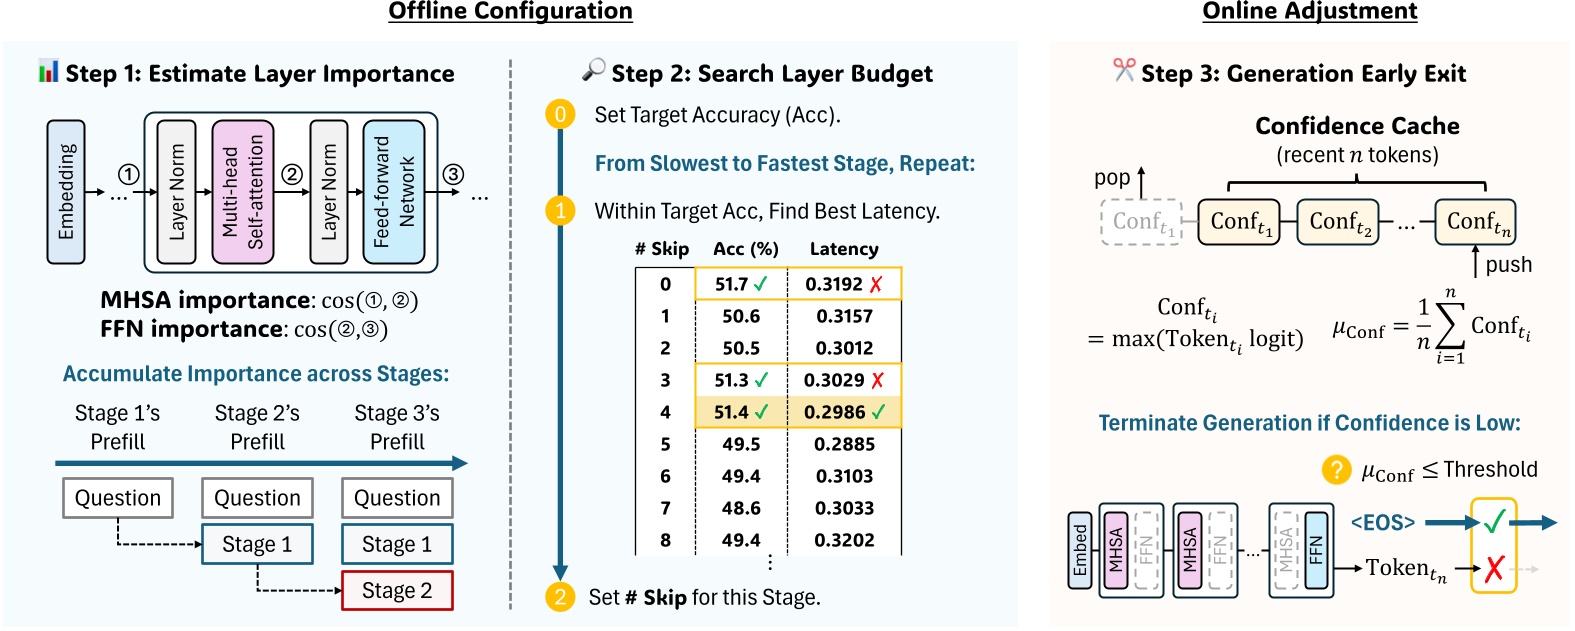Click the Online Adjustment heading
Viewport: 1575px width, 631px height.
1309,12
